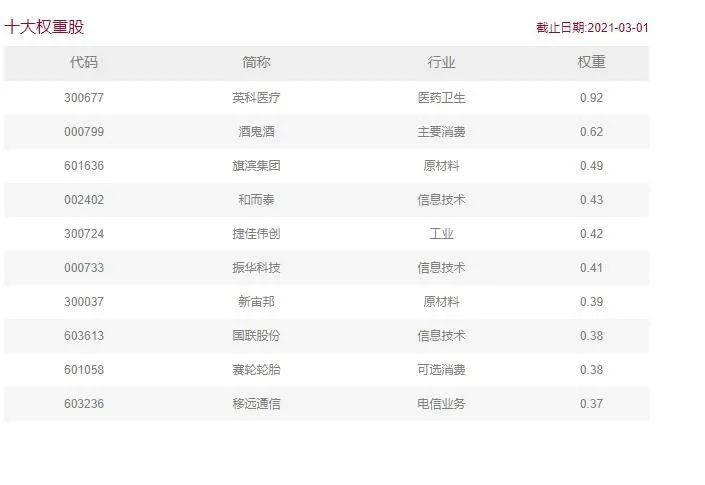Click the stock name 国联股份
705x485 pixels.
click(256, 336)
